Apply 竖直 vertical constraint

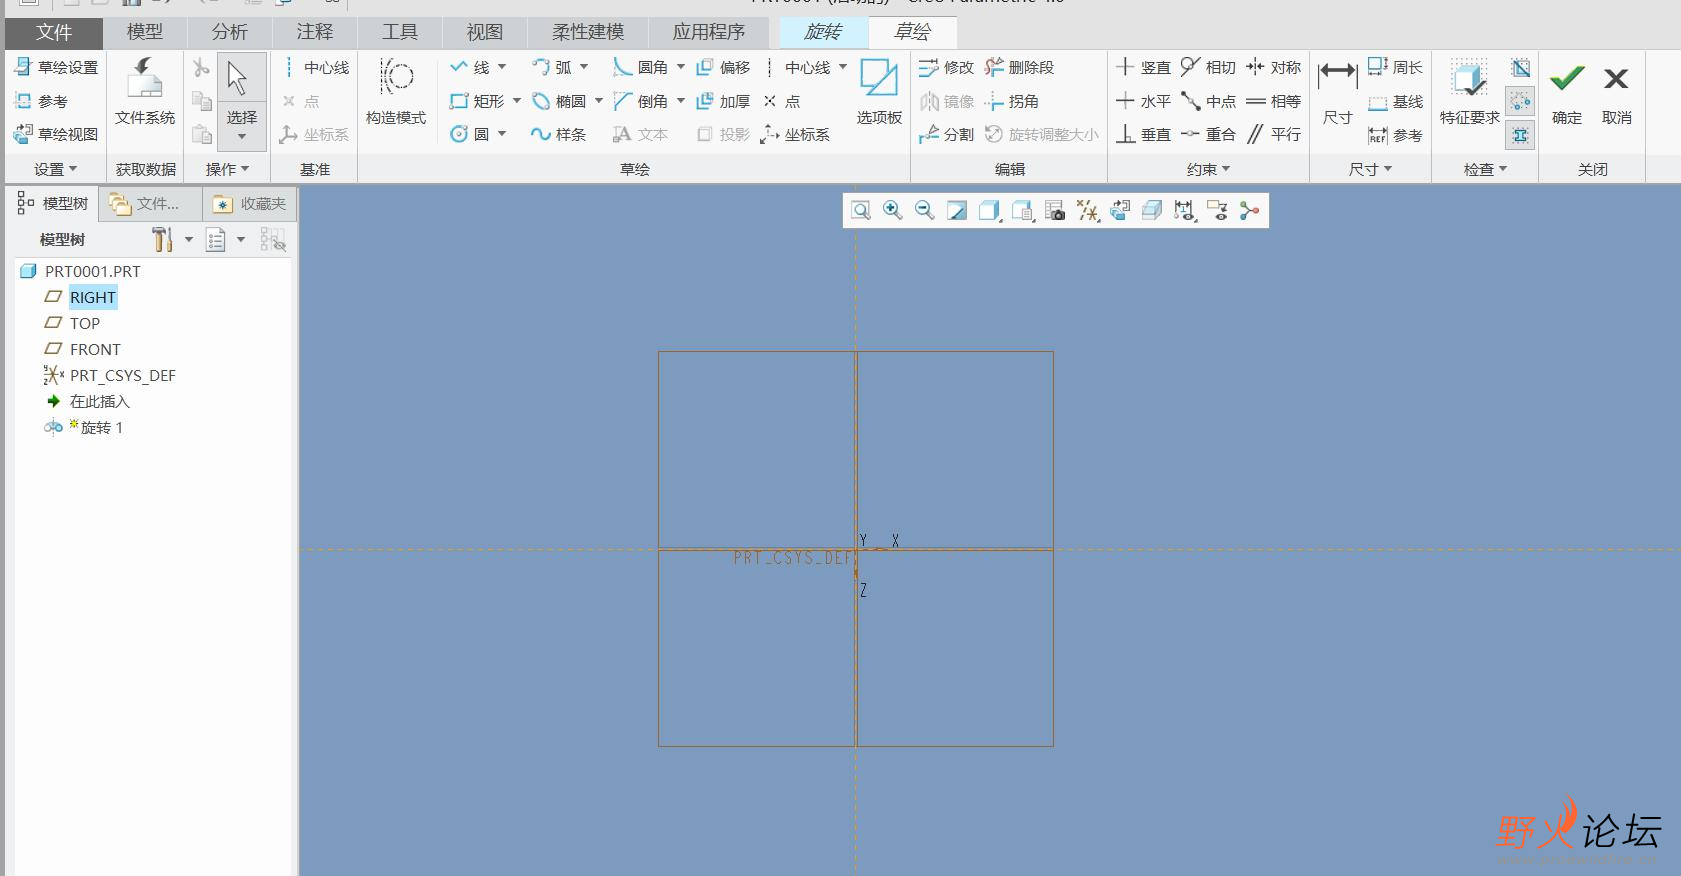[1143, 67]
